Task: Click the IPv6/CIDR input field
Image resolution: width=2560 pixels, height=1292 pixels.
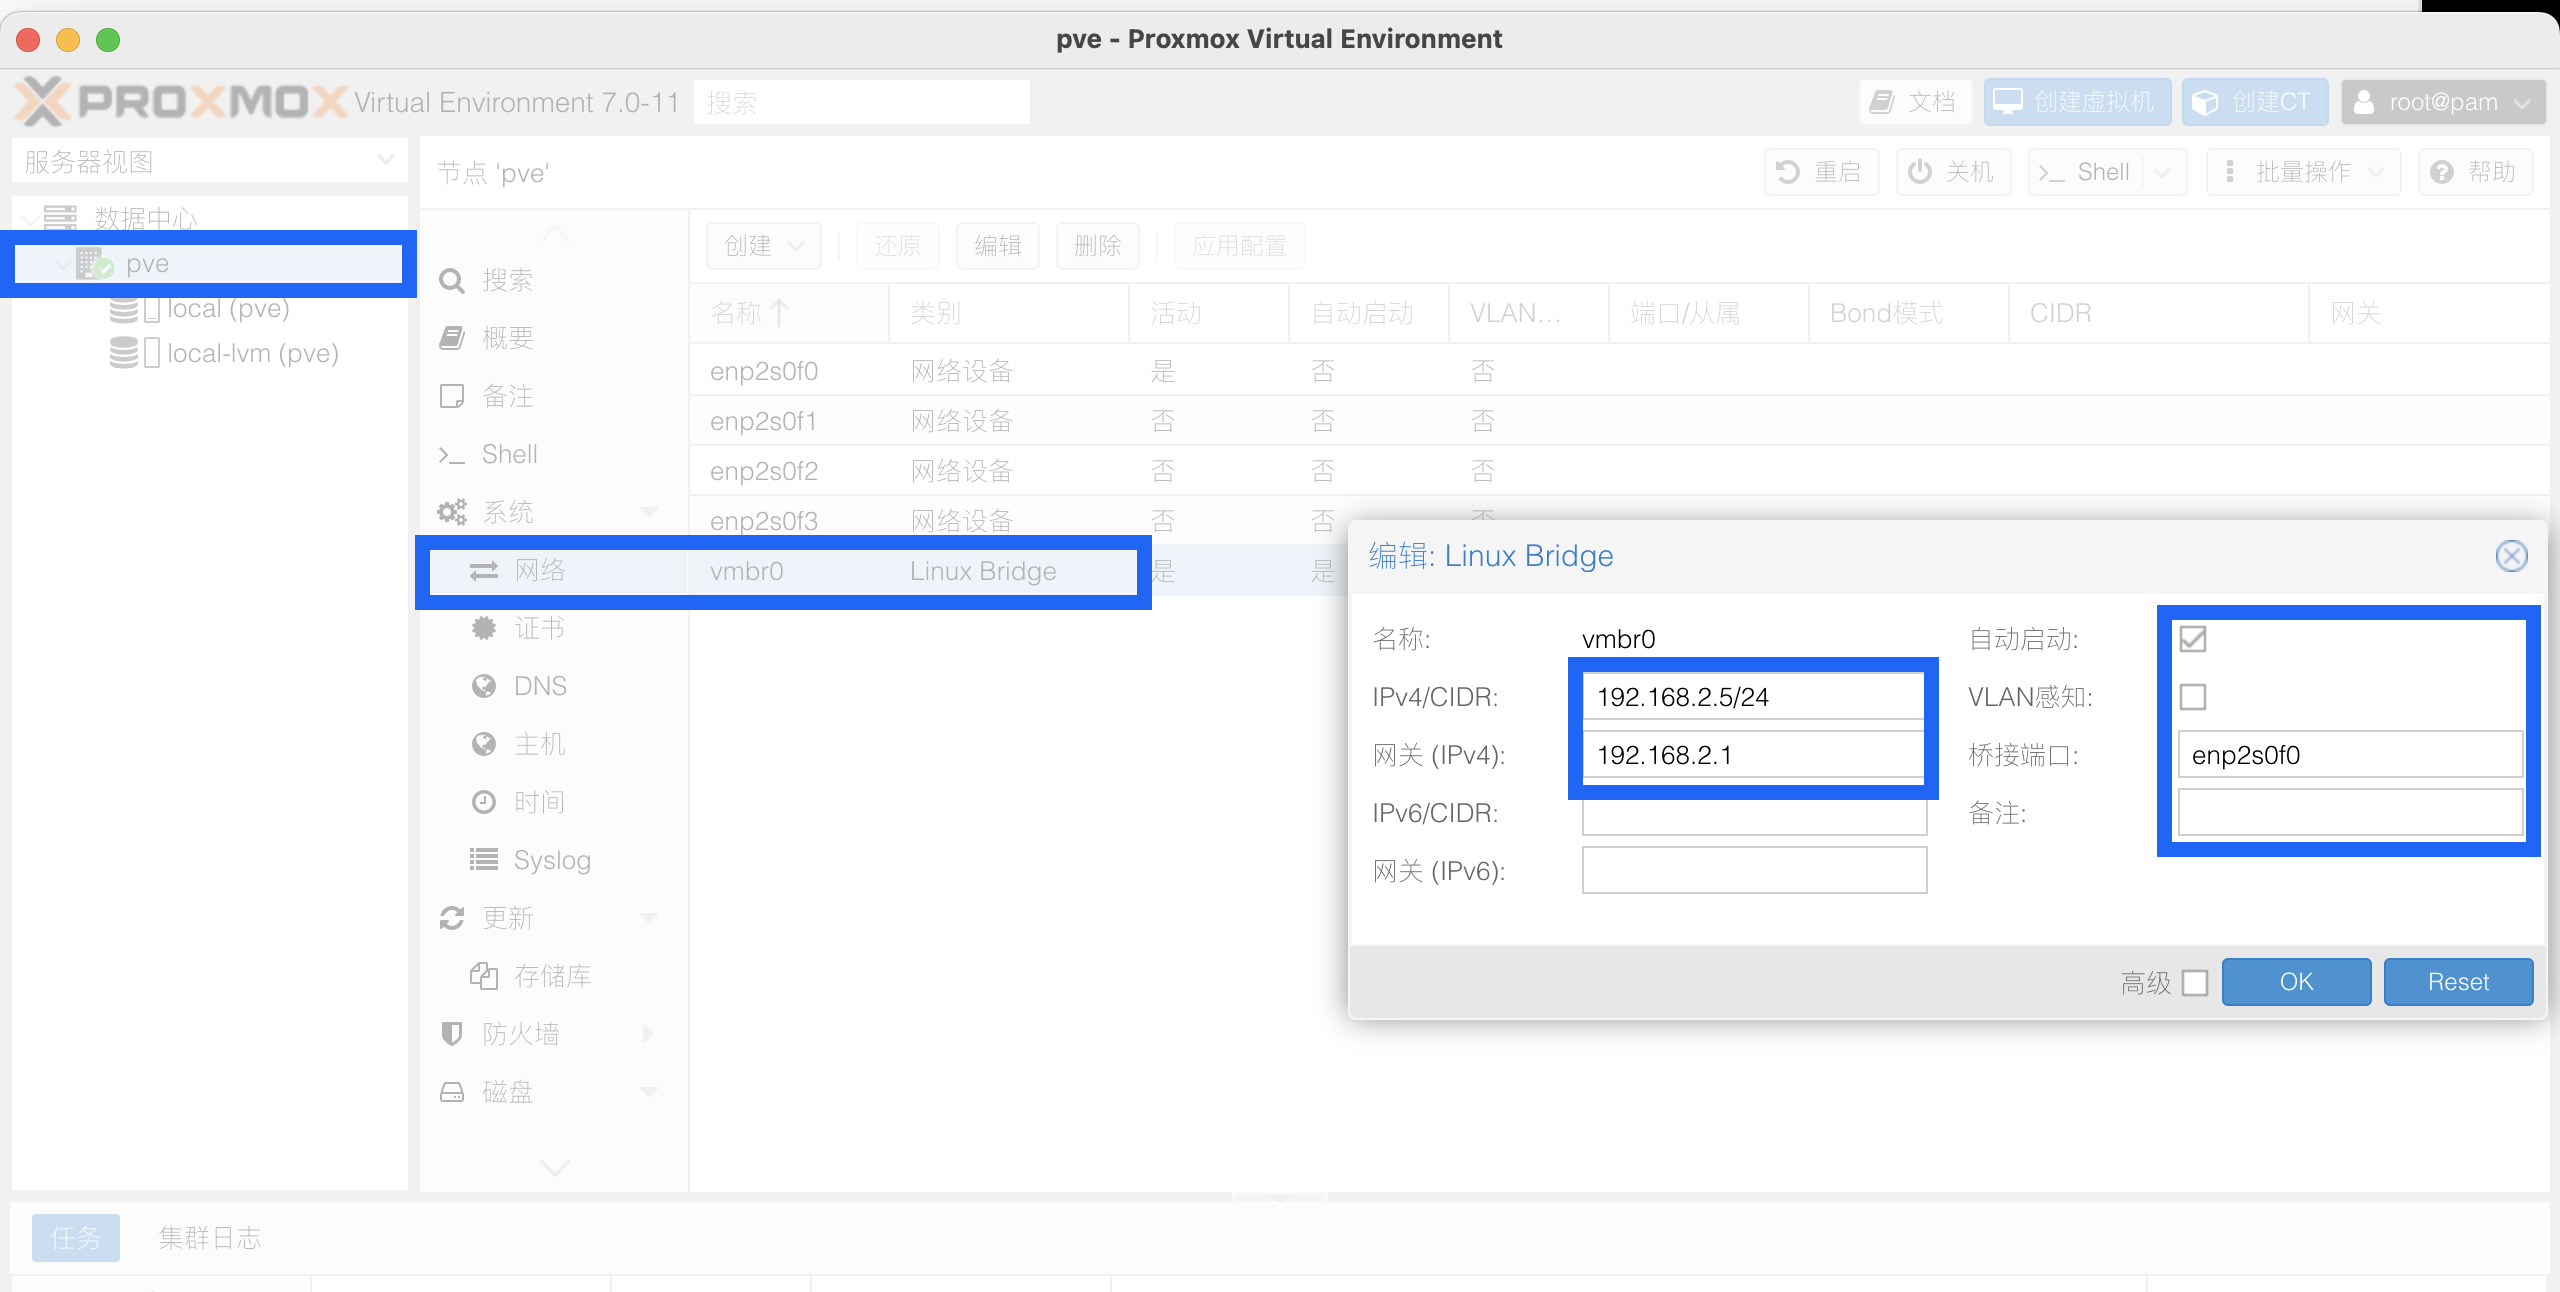Action: (x=1754, y=813)
